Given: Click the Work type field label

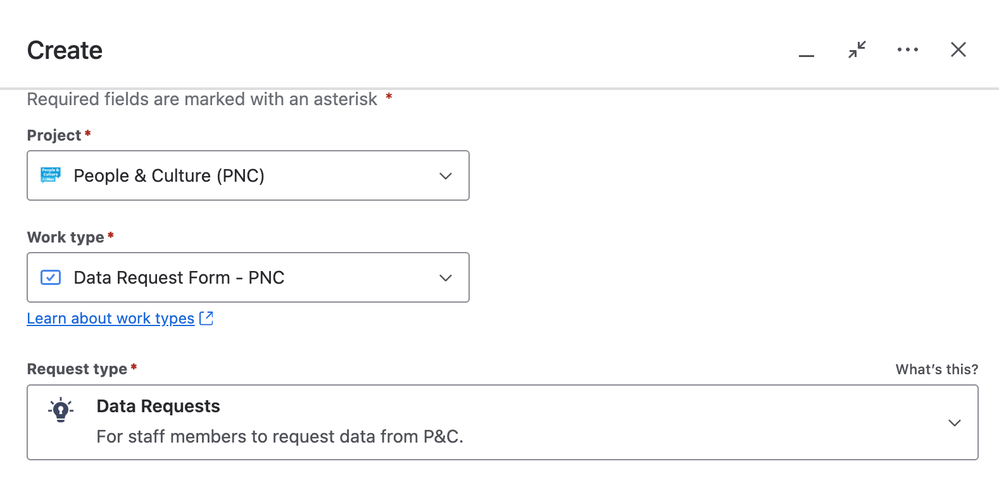Looking at the screenshot, I should click(65, 237).
